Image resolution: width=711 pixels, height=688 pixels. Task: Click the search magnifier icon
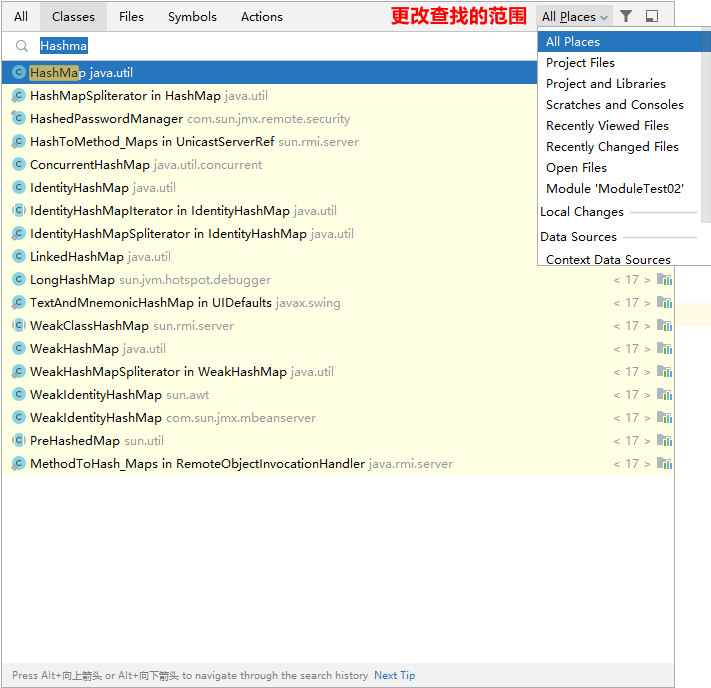21,46
